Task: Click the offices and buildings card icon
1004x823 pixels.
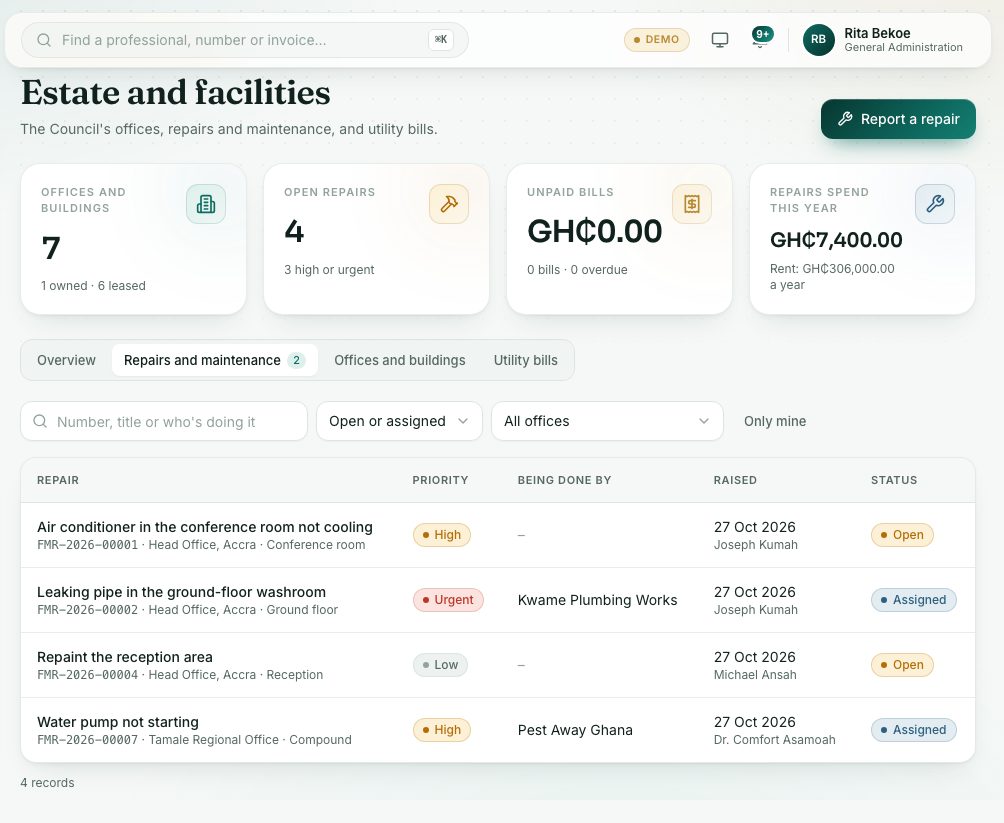Action: 206,204
